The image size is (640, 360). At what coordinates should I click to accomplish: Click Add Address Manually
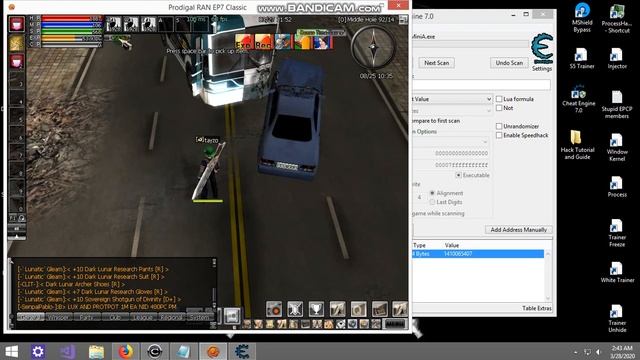pos(518,230)
